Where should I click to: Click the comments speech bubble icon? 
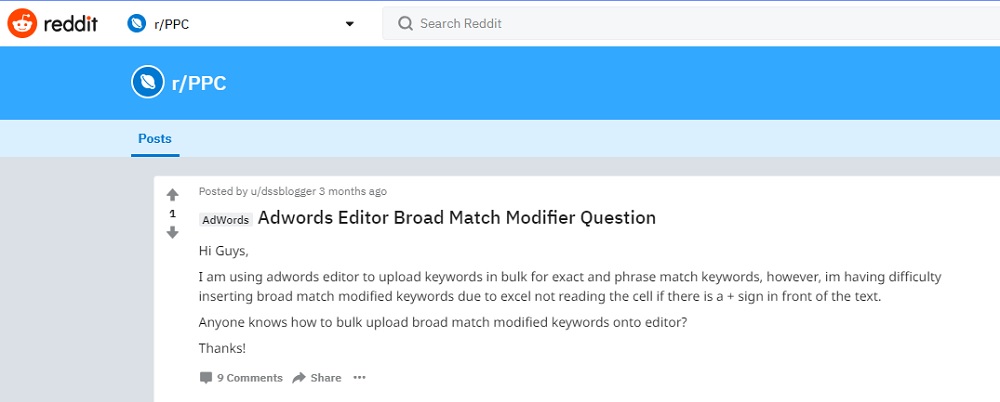pyautogui.click(x=205, y=378)
